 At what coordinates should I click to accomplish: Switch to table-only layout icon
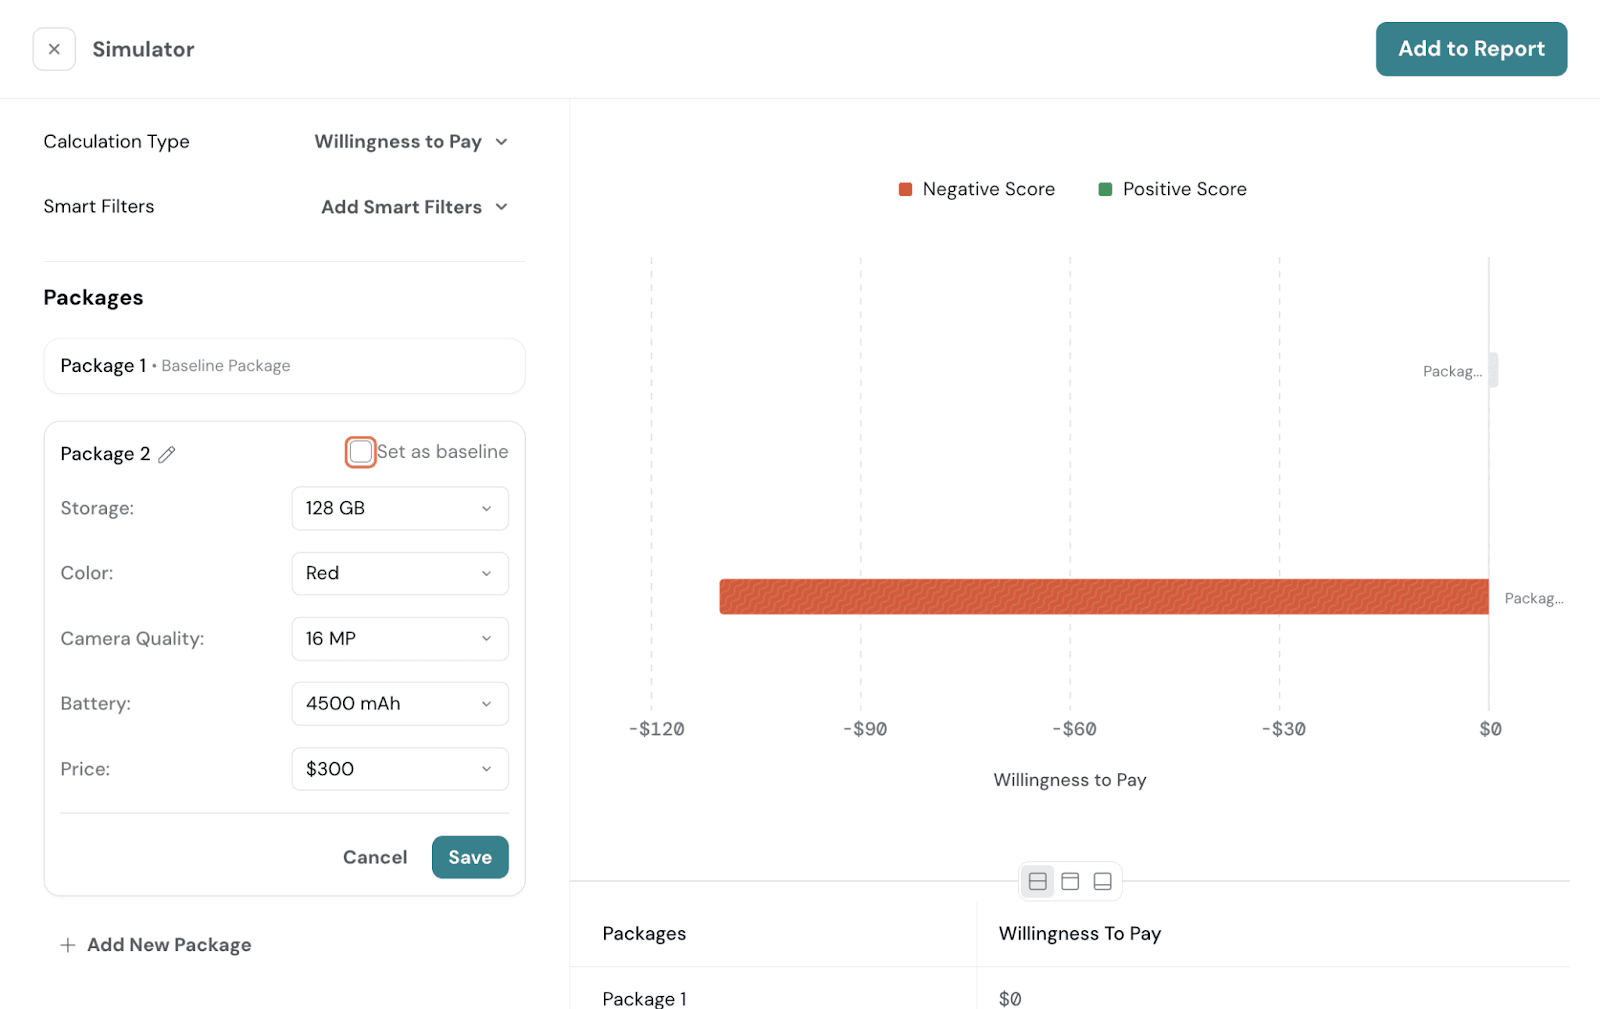pos(1102,881)
